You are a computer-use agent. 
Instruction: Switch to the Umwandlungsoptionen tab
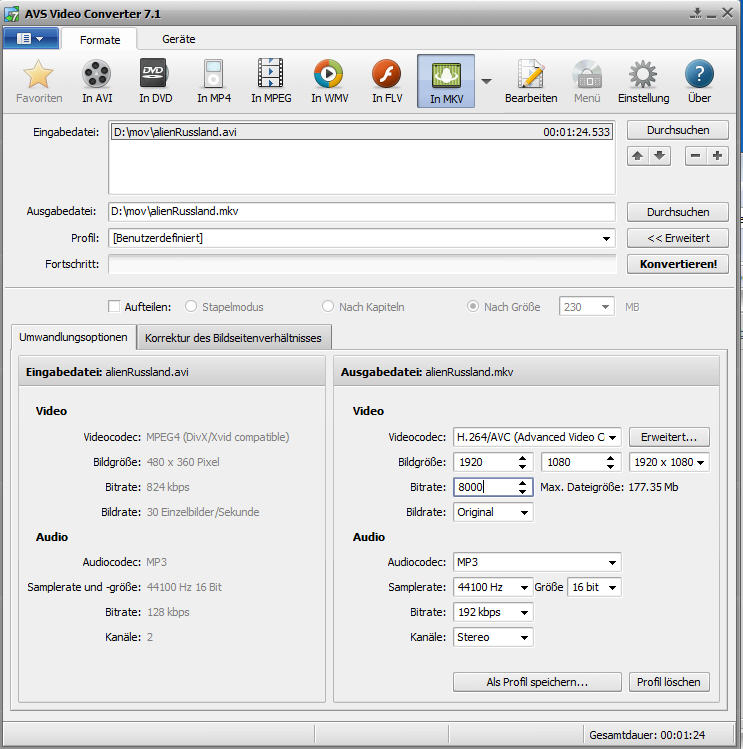73,337
